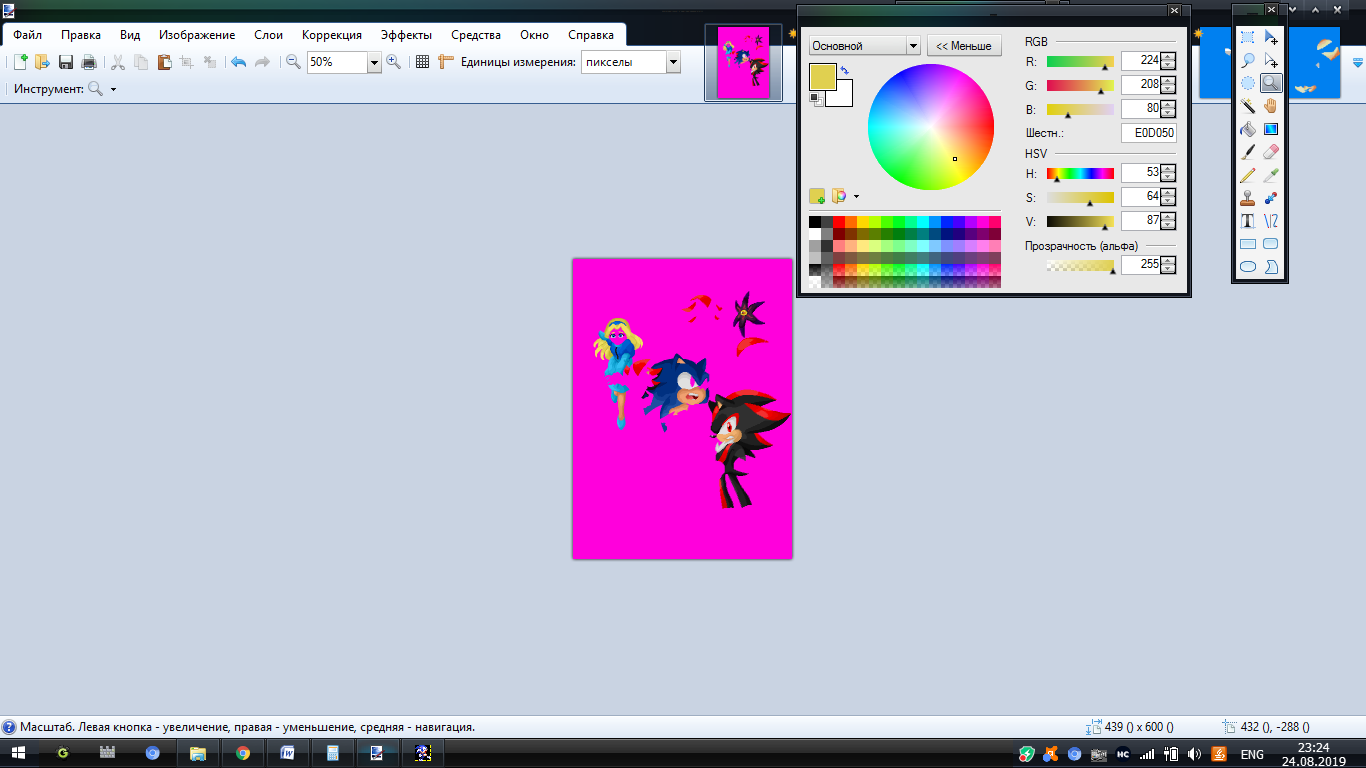
Task: Click the Windows Start button
Action: [18, 753]
